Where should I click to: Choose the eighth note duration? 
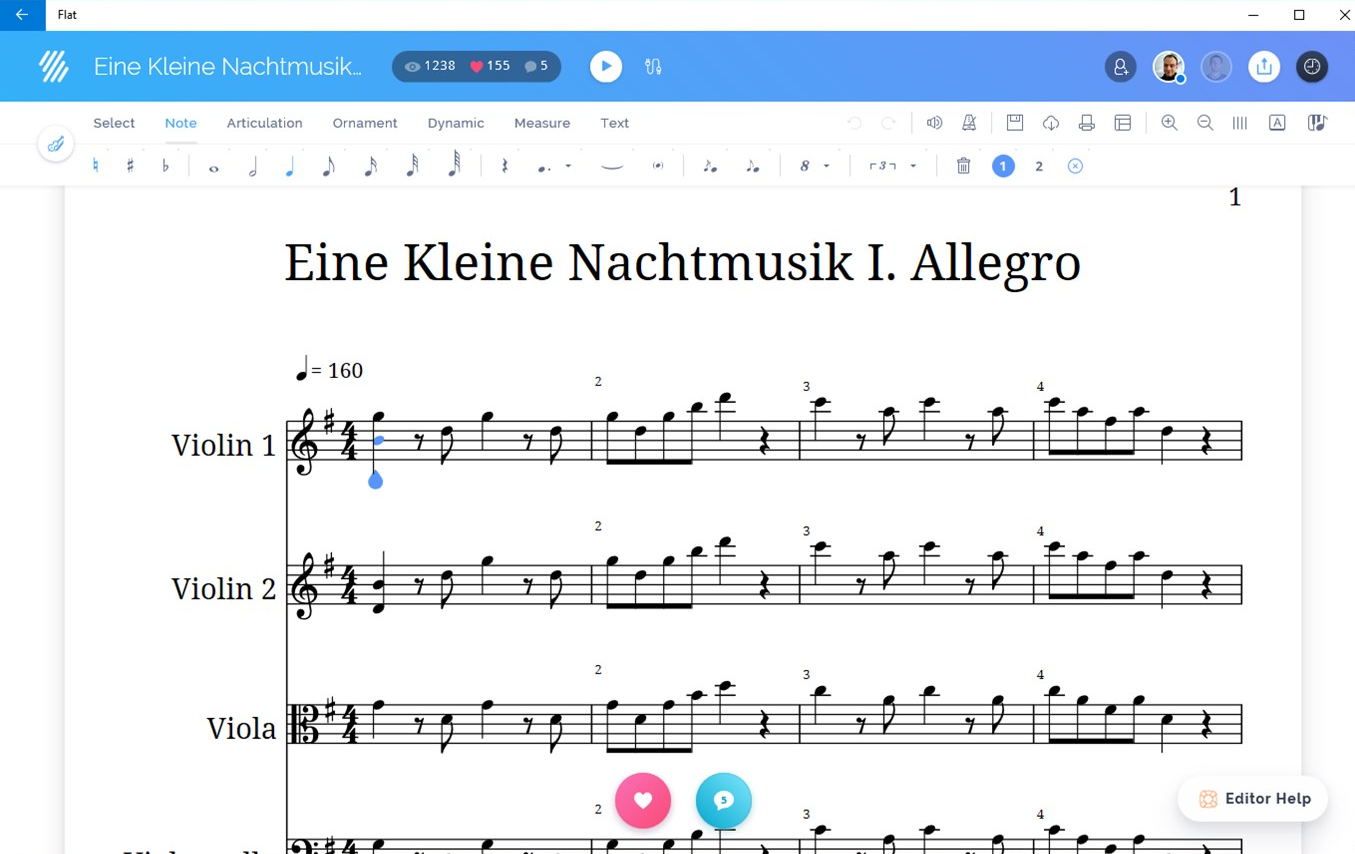click(328, 167)
